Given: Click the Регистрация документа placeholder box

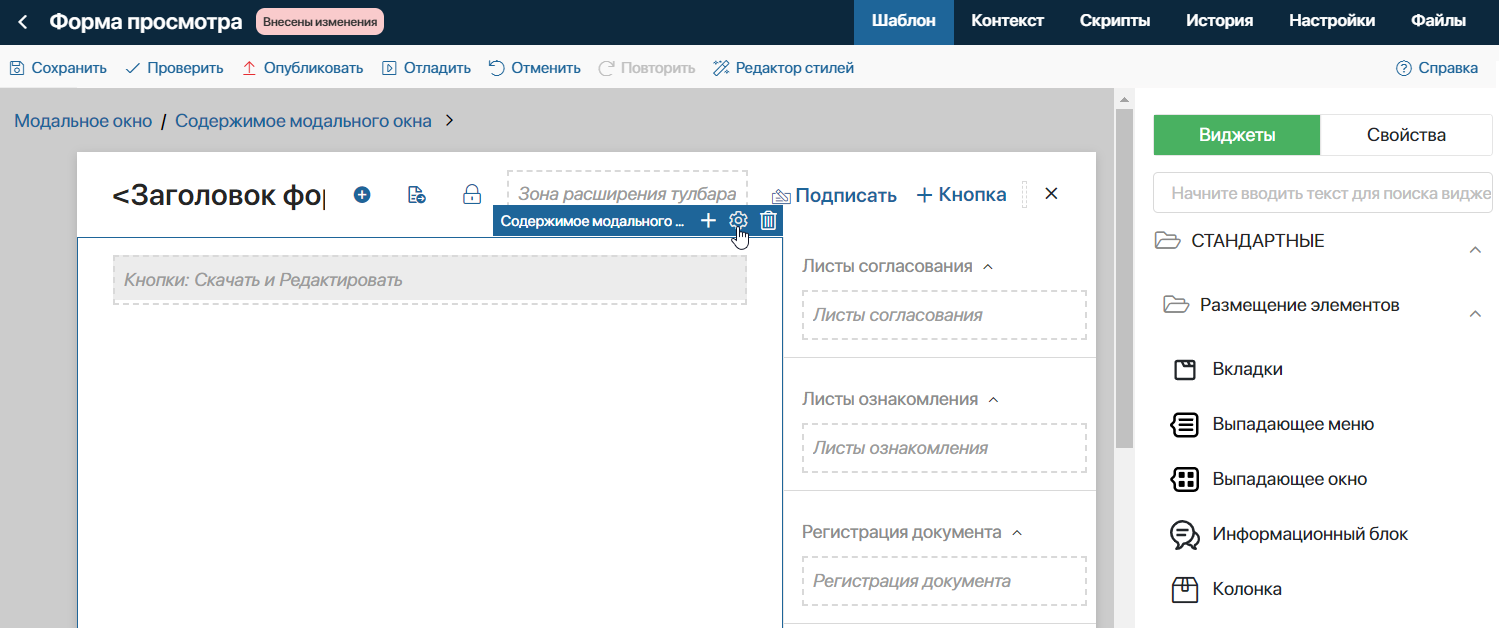Looking at the screenshot, I should point(944,581).
